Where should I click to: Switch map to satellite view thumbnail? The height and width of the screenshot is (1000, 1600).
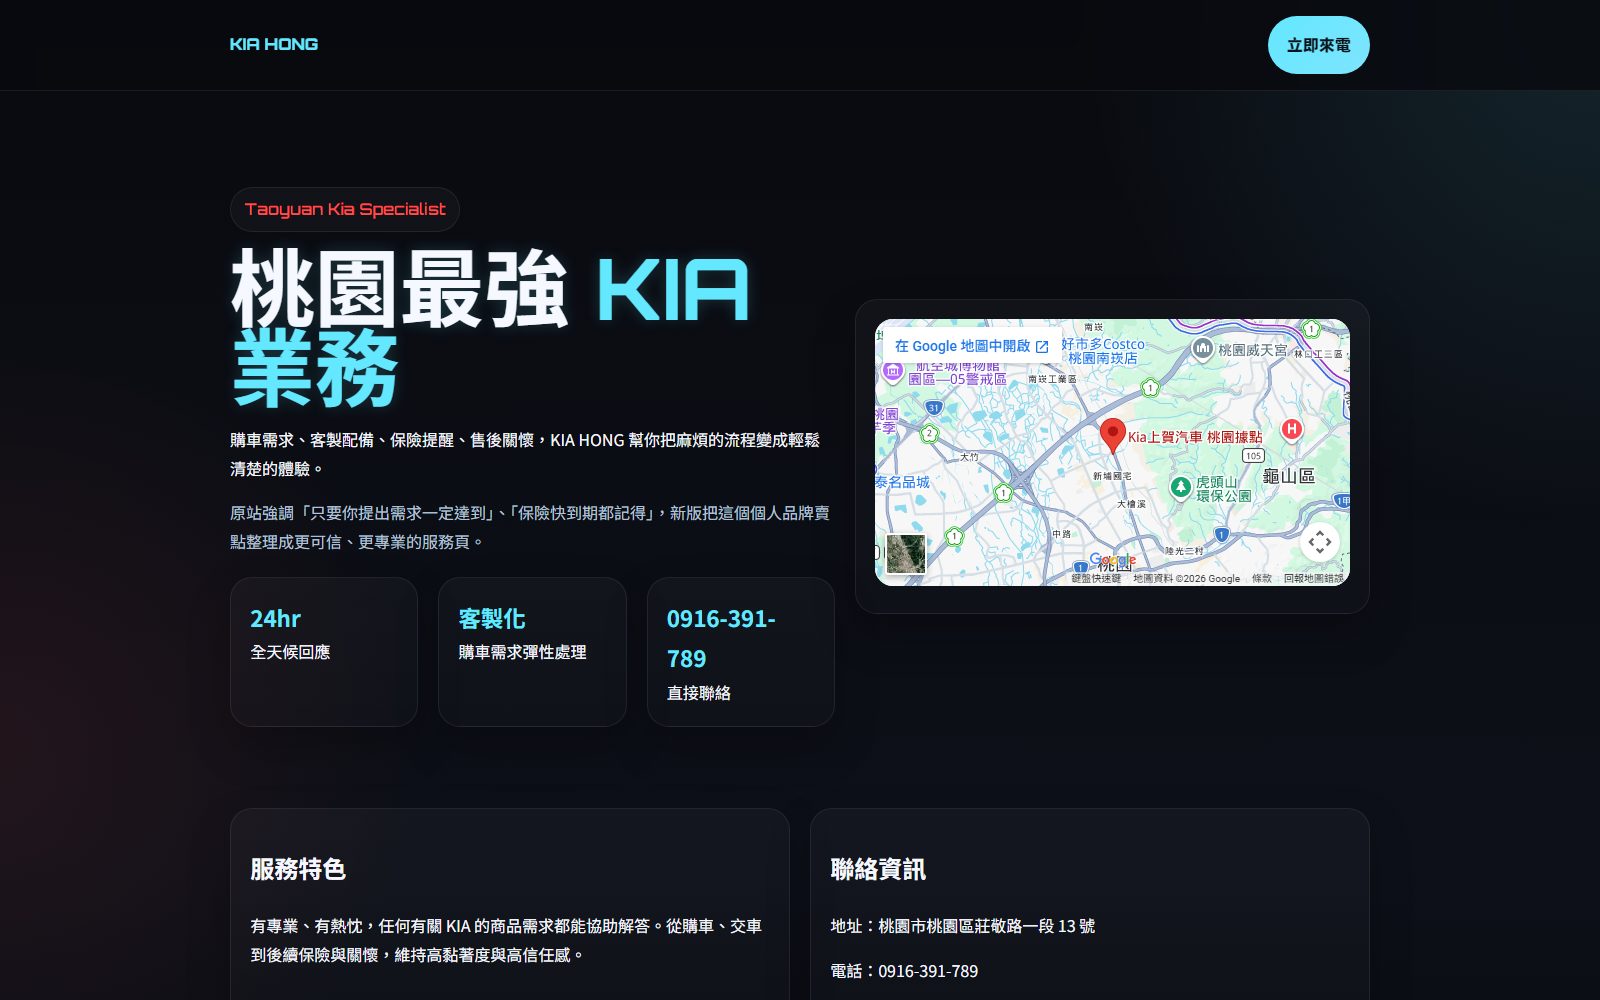point(906,554)
